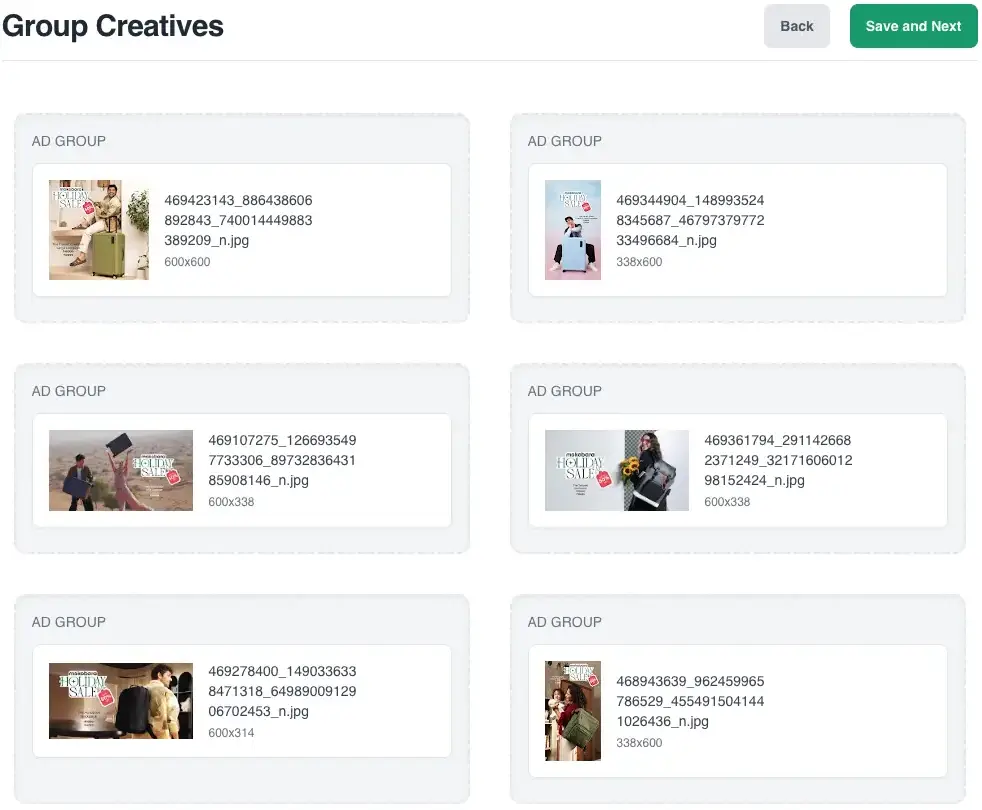Select the light blue suitcase portrait thumbnail
The width and height of the screenshot is (982, 810).
pyautogui.click(x=573, y=230)
